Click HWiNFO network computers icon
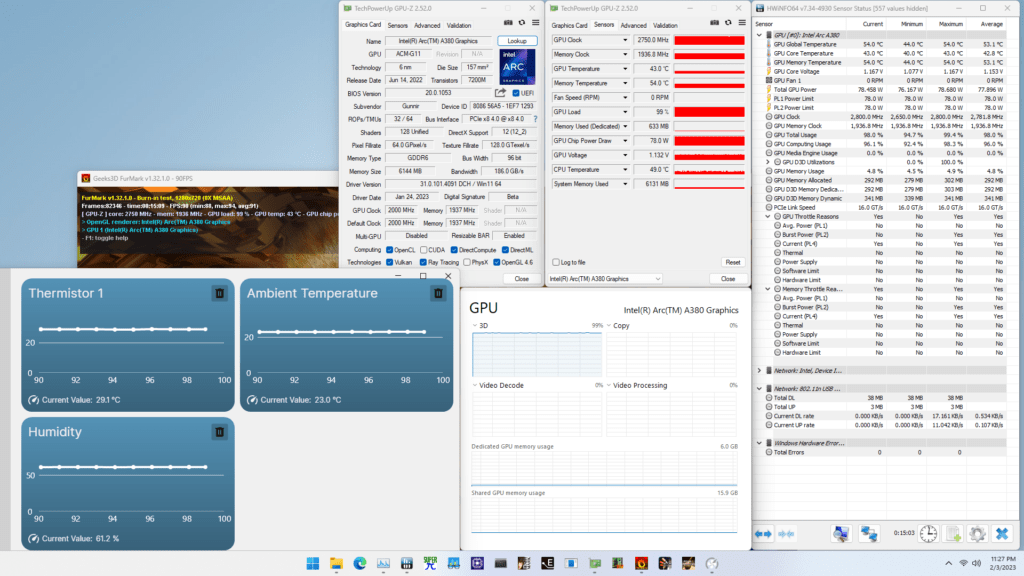The image size is (1024, 576). pos(869,534)
